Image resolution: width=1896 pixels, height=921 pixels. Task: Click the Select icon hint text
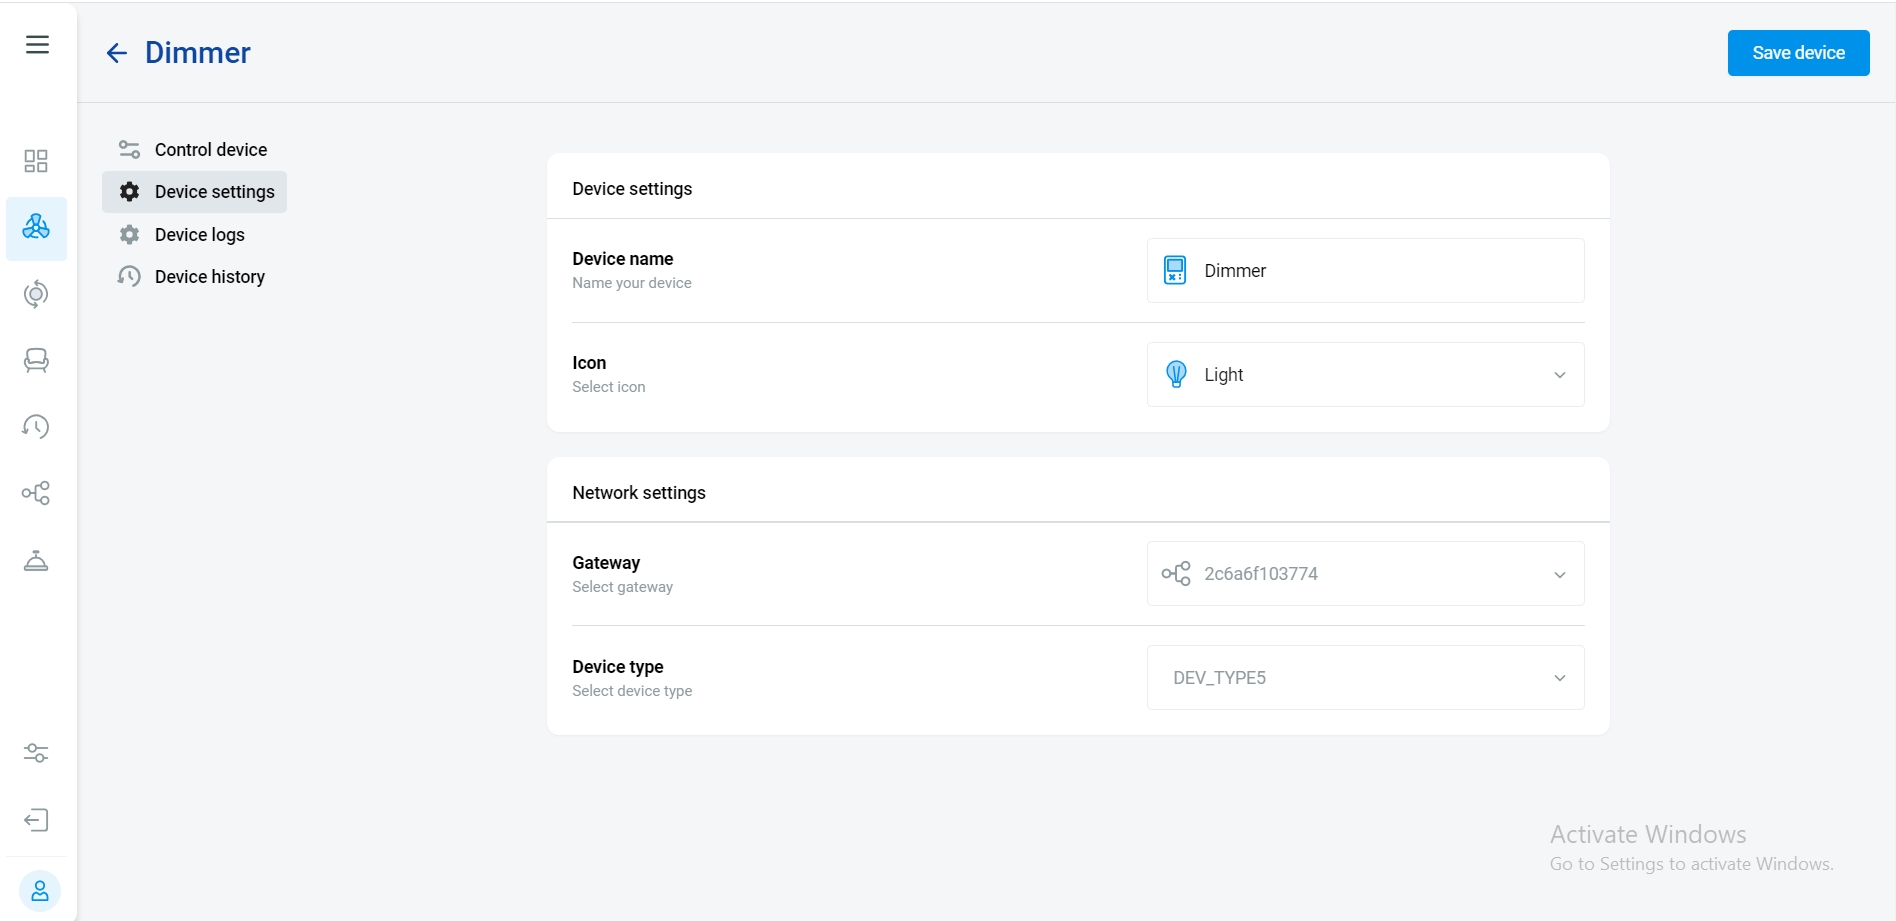tap(609, 387)
